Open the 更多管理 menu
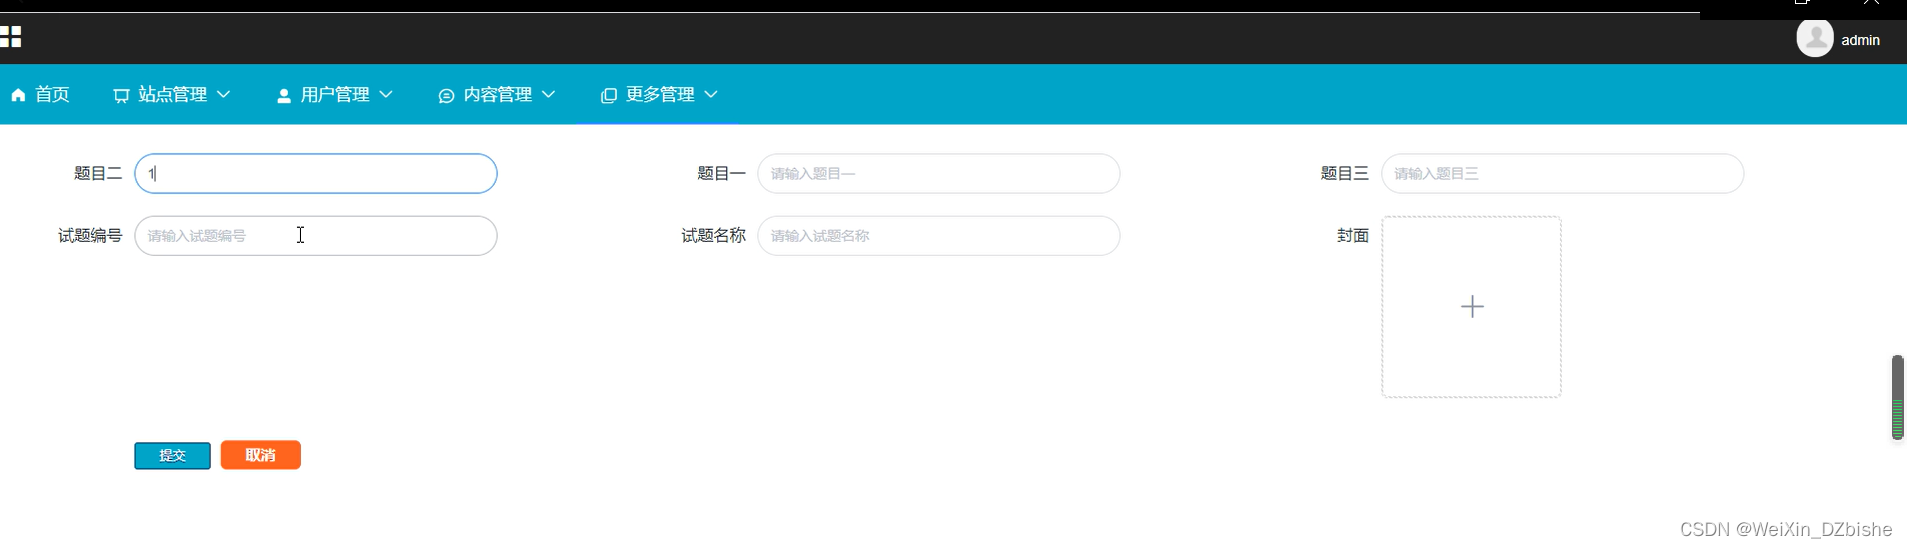The height and width of the screenshot is (548, 1907). (659, 94)
